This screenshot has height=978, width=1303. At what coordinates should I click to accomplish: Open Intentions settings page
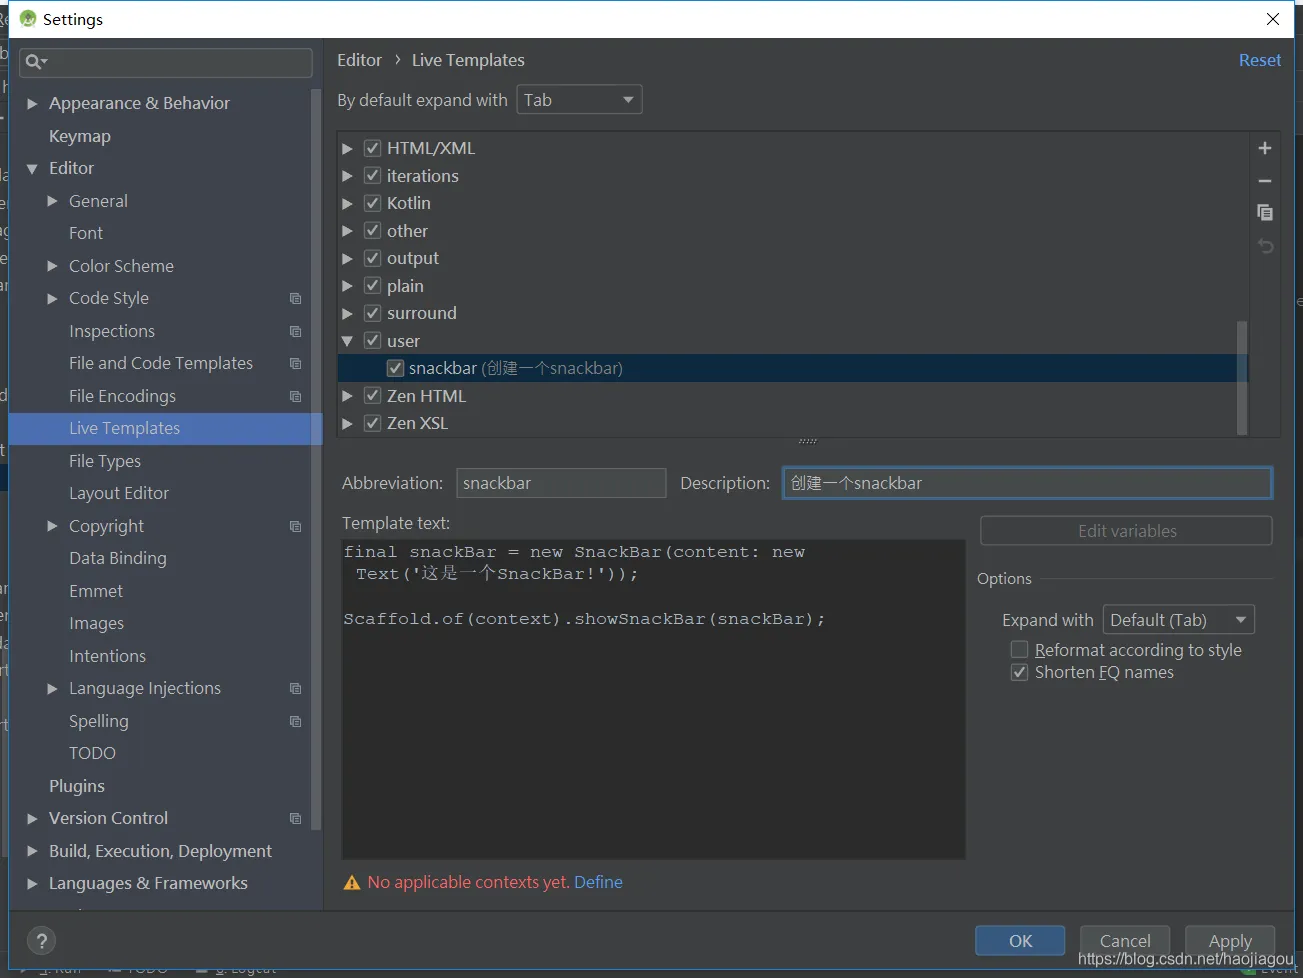click(x=107, y=656)
